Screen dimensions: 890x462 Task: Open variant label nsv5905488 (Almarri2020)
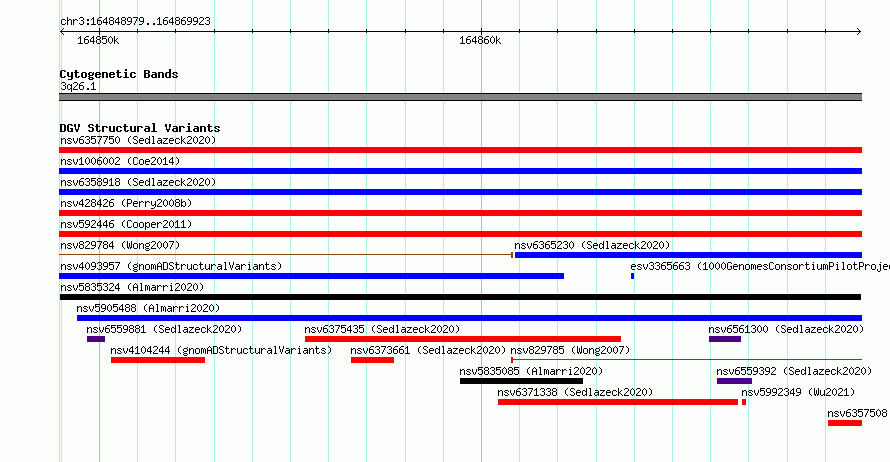pyautogui.click(x=148, y=308)
